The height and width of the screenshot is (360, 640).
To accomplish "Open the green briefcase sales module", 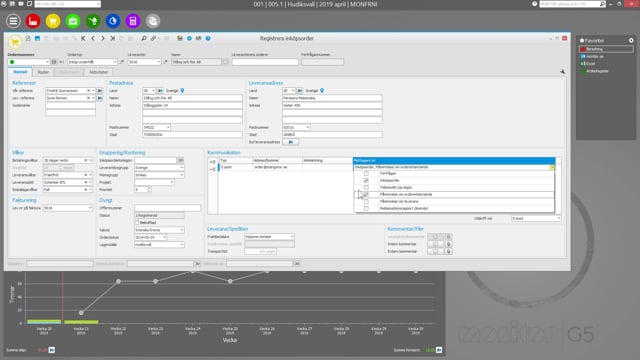I will (73, 21).
